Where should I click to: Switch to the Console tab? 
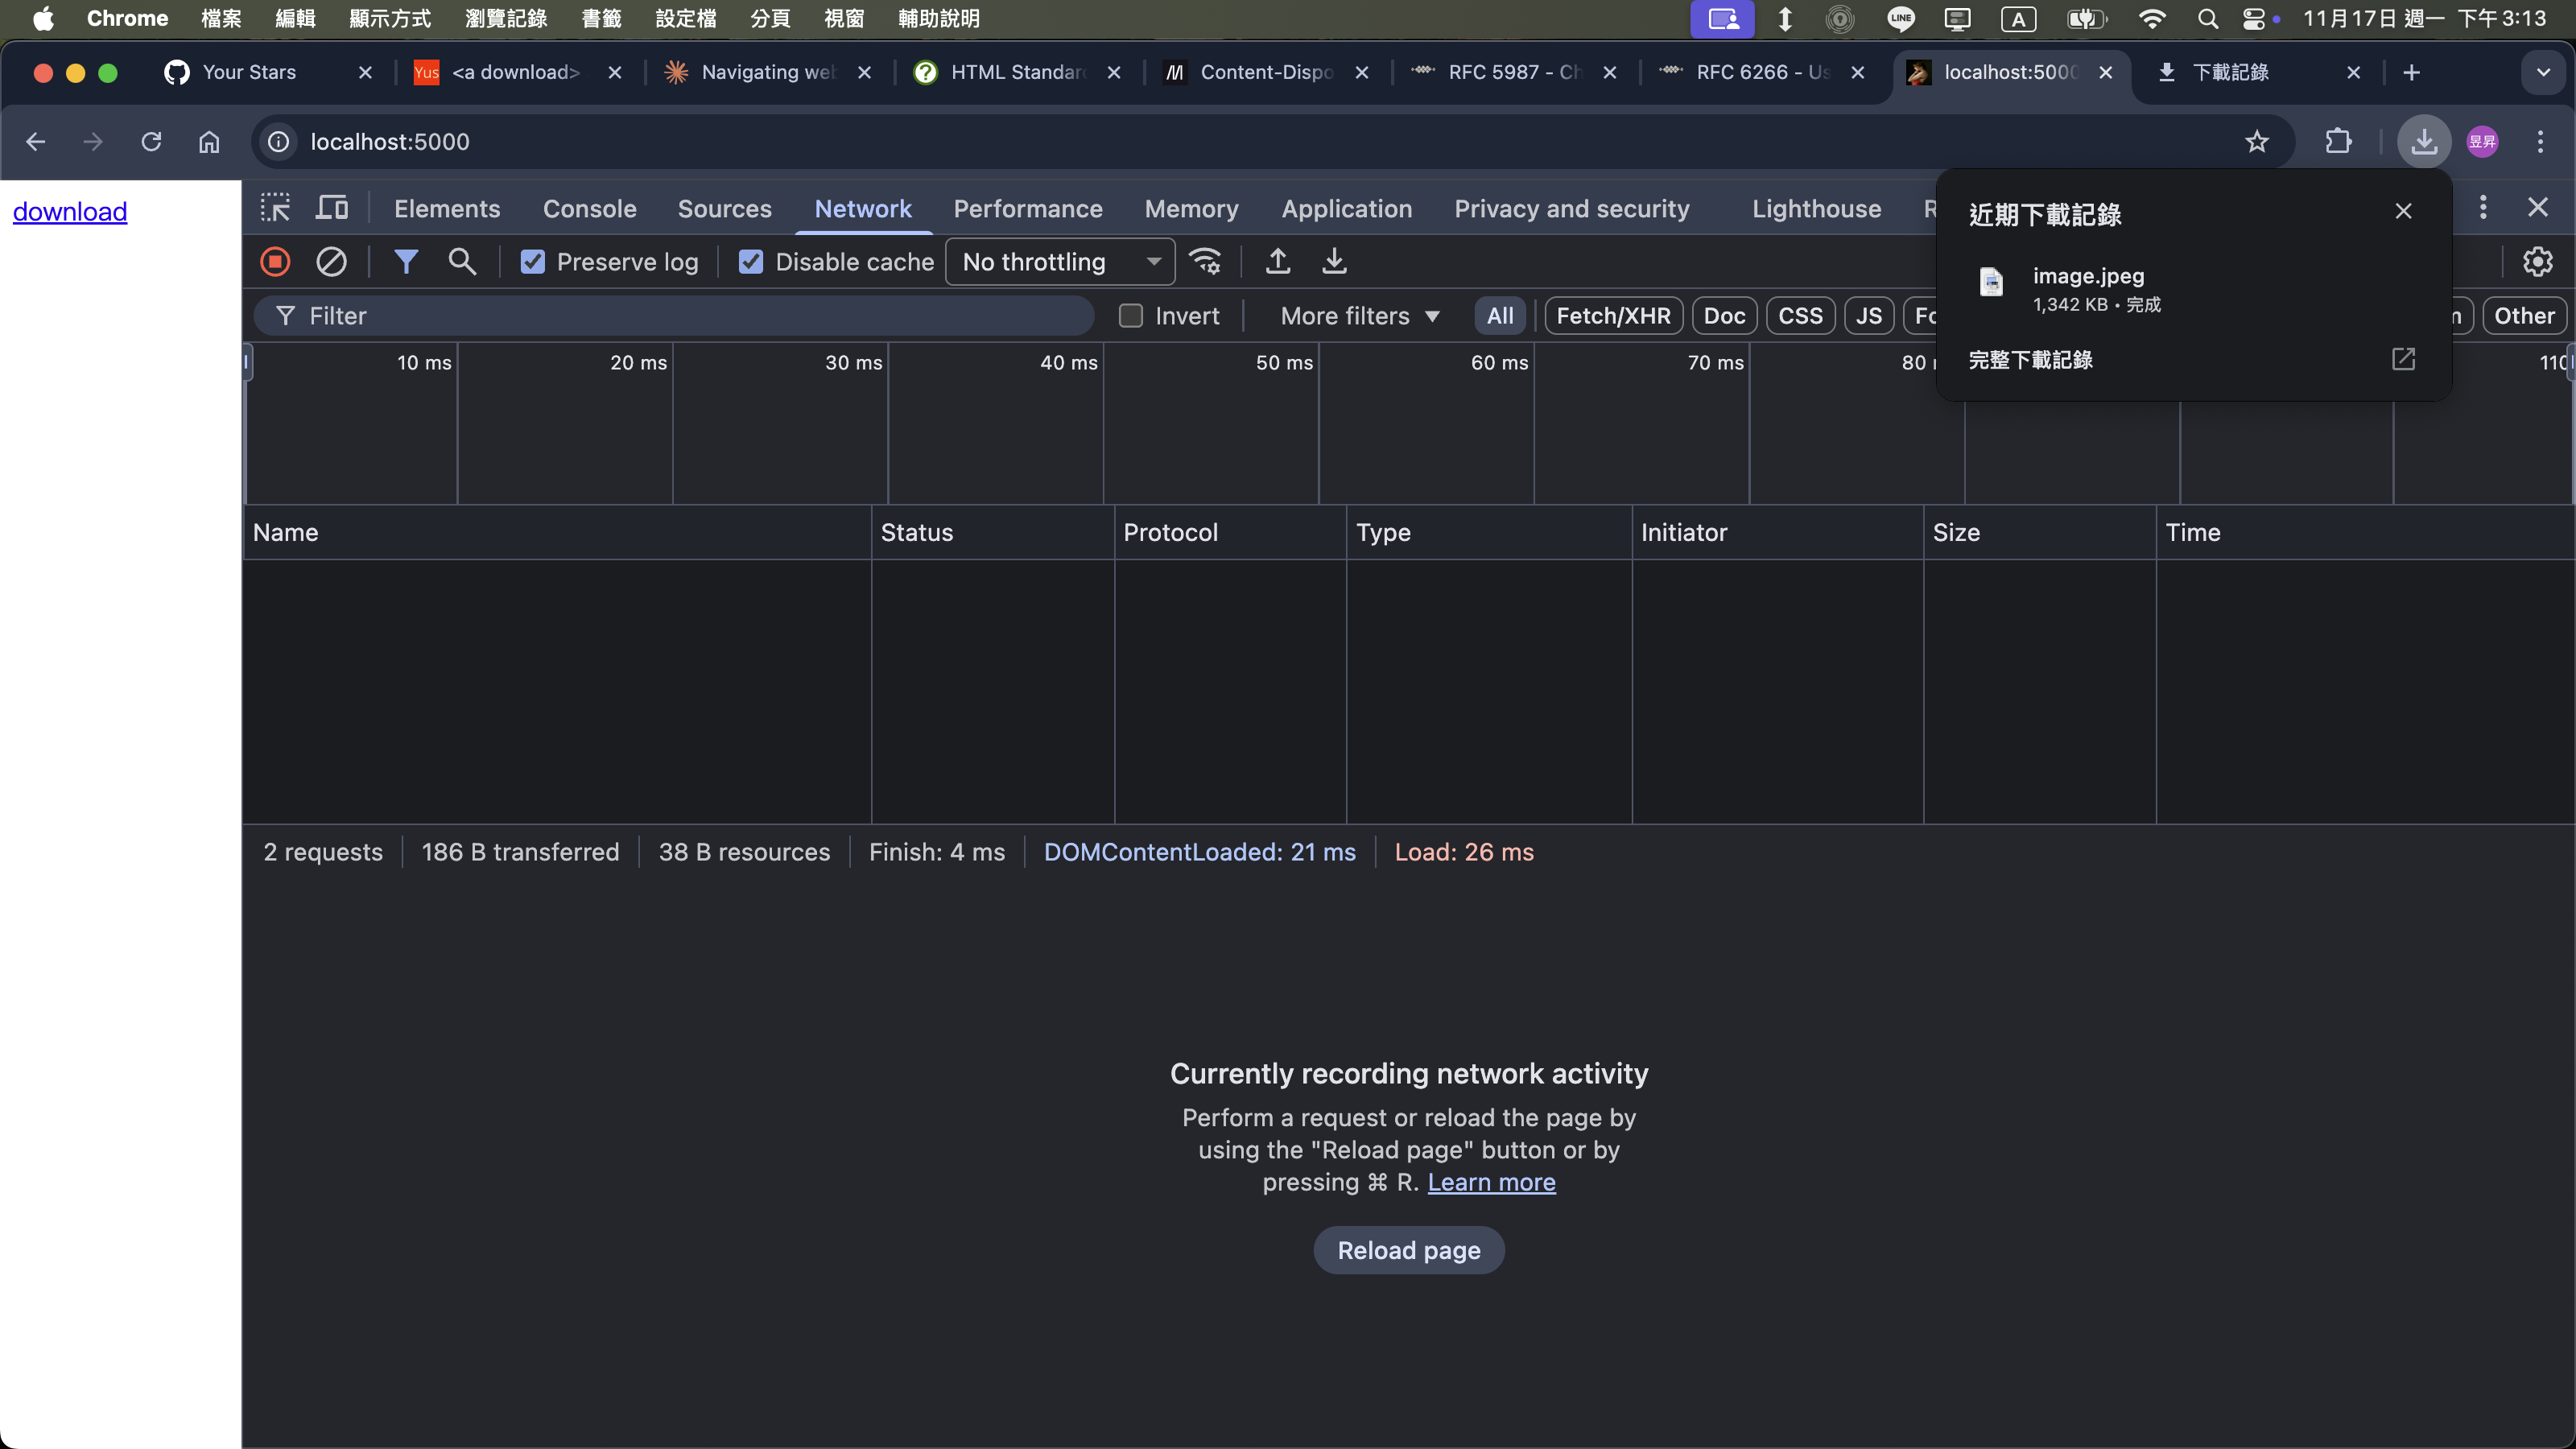(589, 208)
